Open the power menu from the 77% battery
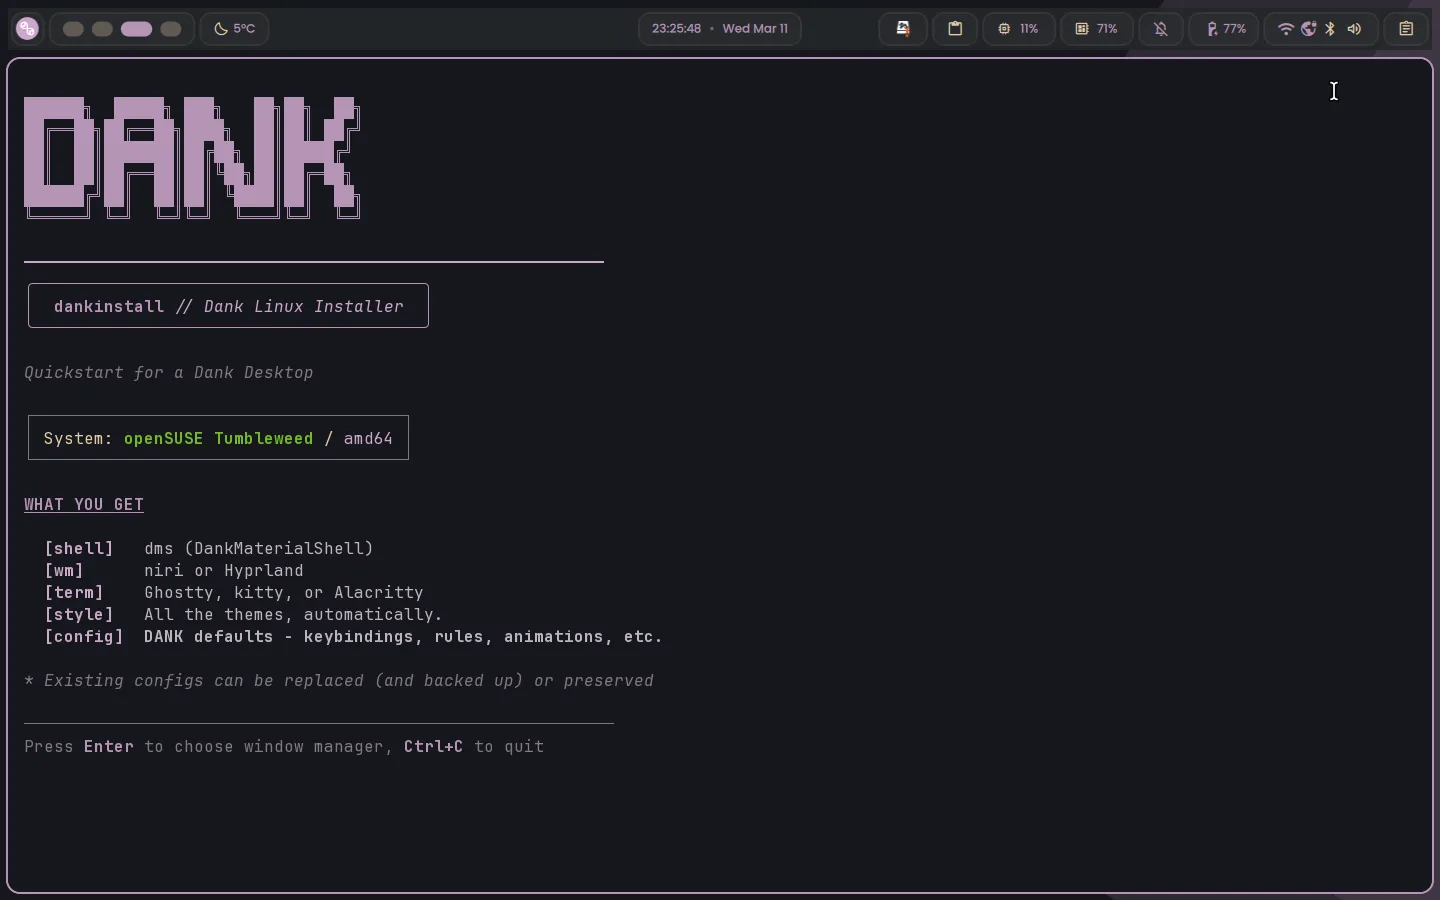1440x900 pixels. 1225,29
